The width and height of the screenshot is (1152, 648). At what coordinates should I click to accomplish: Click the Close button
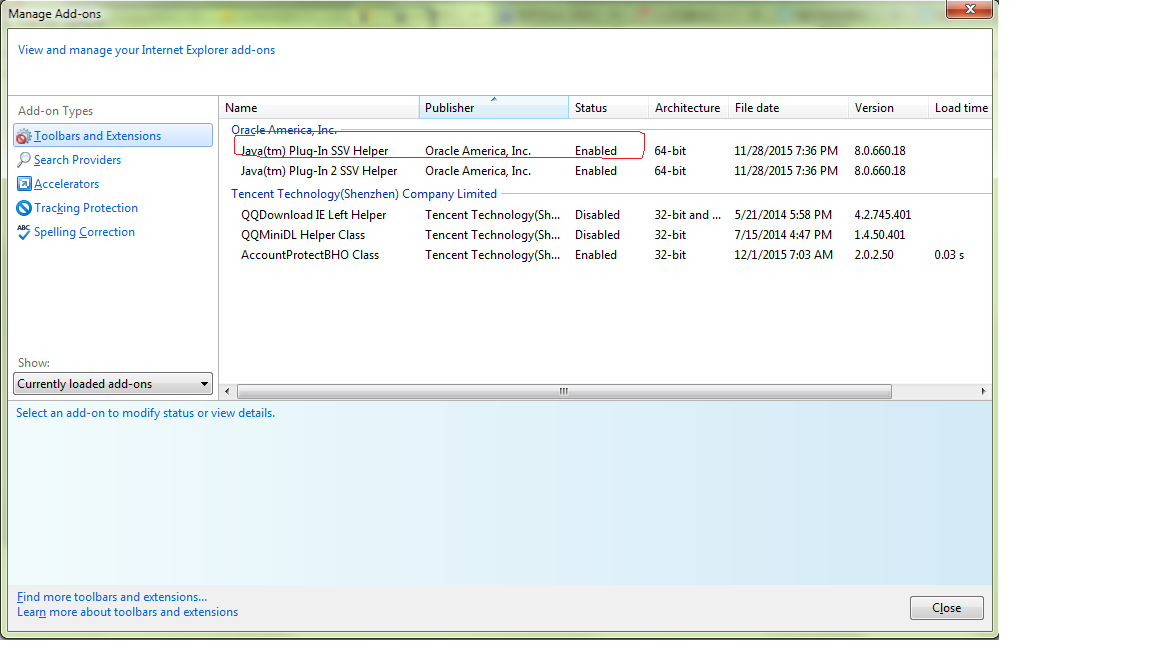(x=946, y=608)
